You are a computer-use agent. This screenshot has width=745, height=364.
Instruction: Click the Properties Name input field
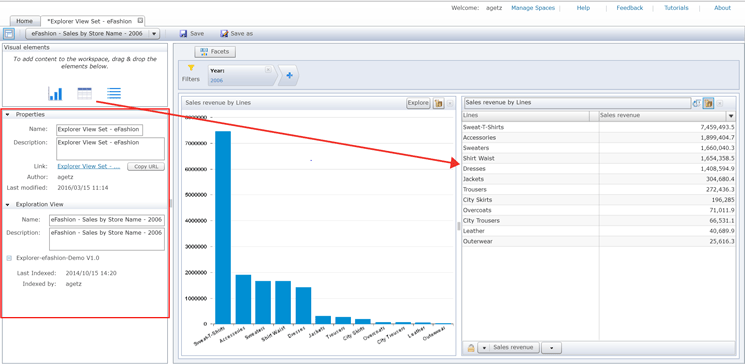tap(99, 130)
